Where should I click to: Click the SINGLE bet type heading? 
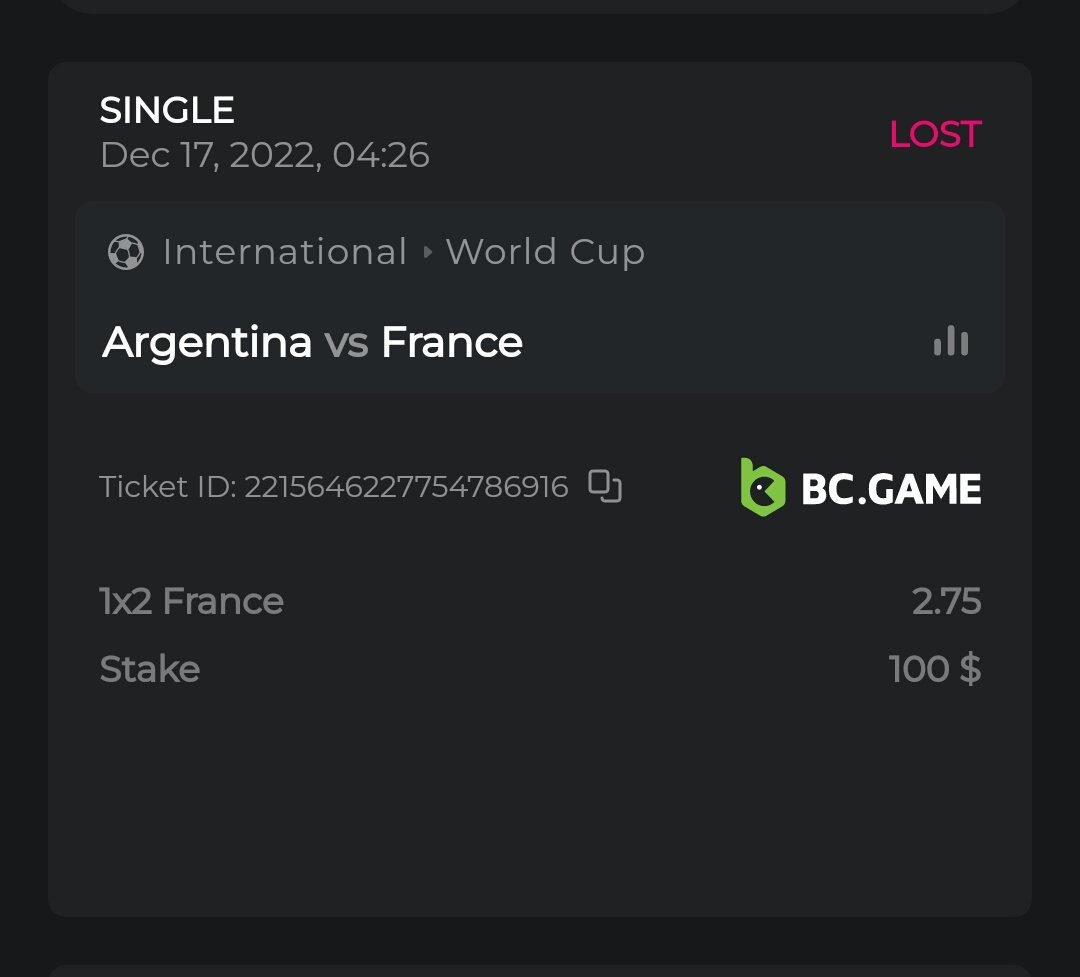(167, 110)
